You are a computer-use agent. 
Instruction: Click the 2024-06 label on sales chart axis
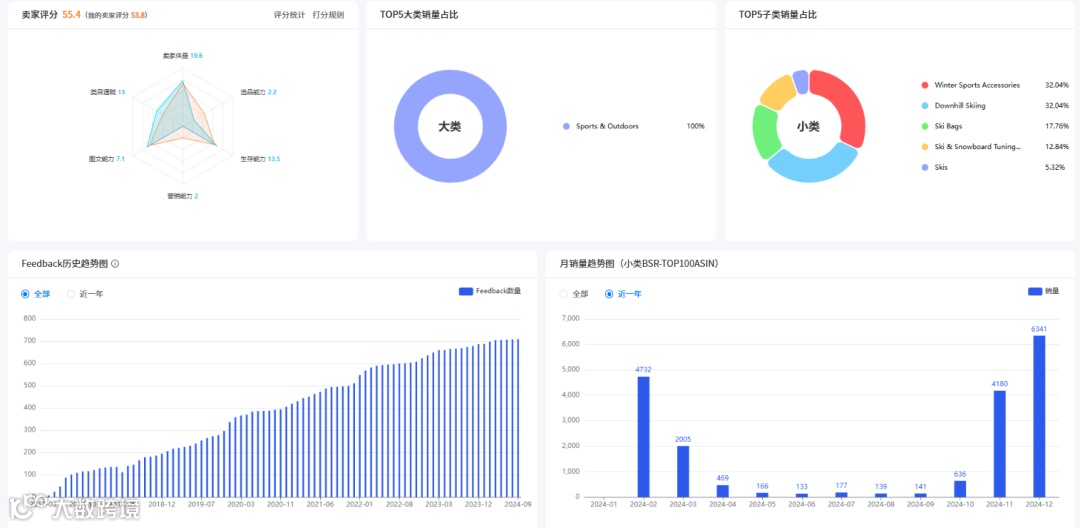(802, 505)
